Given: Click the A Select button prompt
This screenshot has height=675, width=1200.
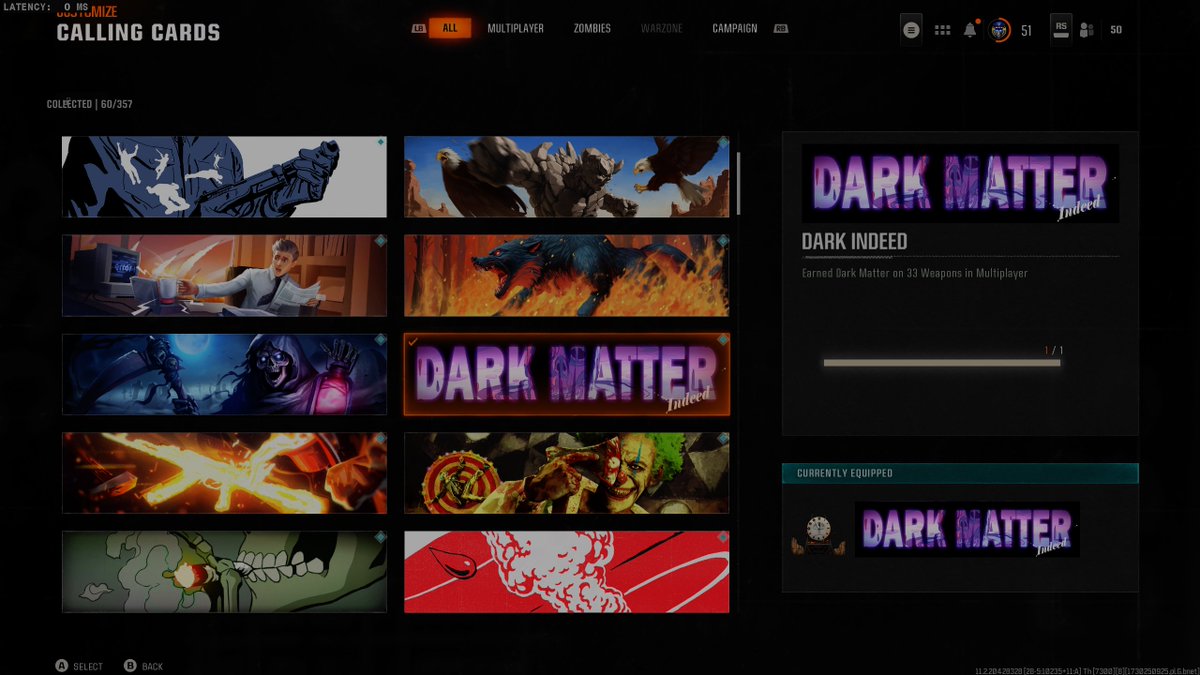Looking at the screenshot, I should tap(79, 666).
